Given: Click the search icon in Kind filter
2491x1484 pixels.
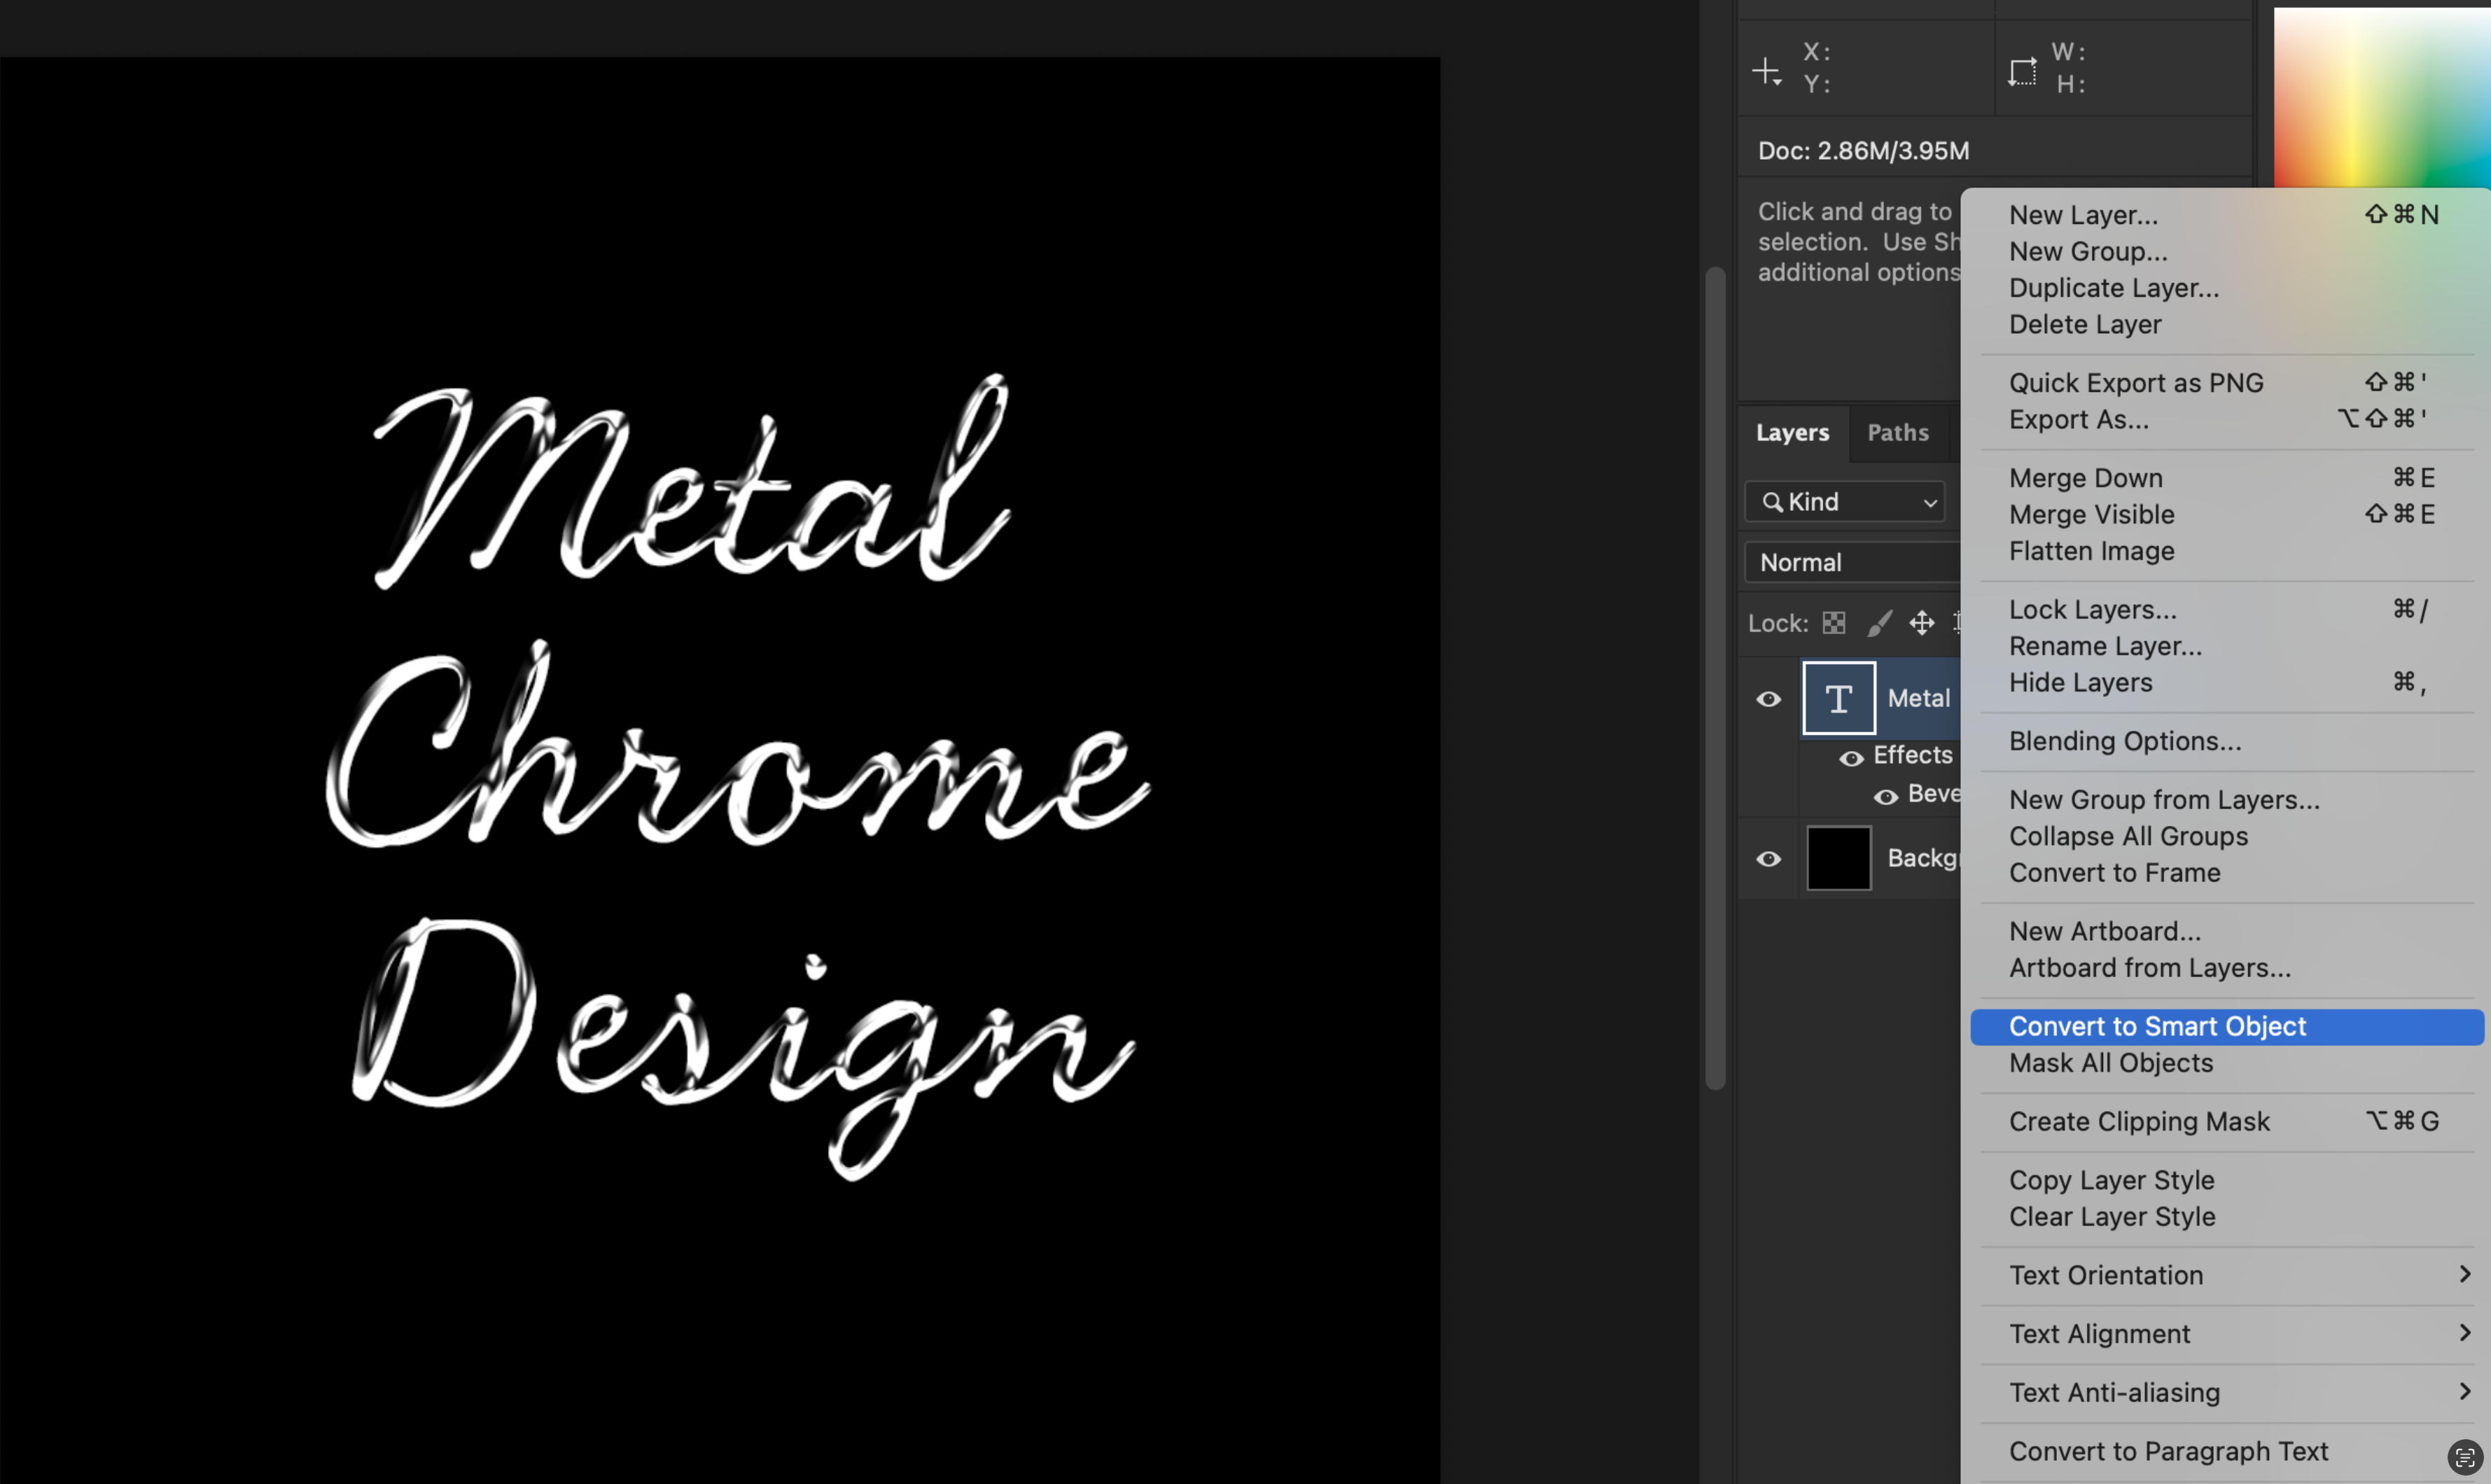Looking at the screenshot, I should click(x=1772, y=502).
